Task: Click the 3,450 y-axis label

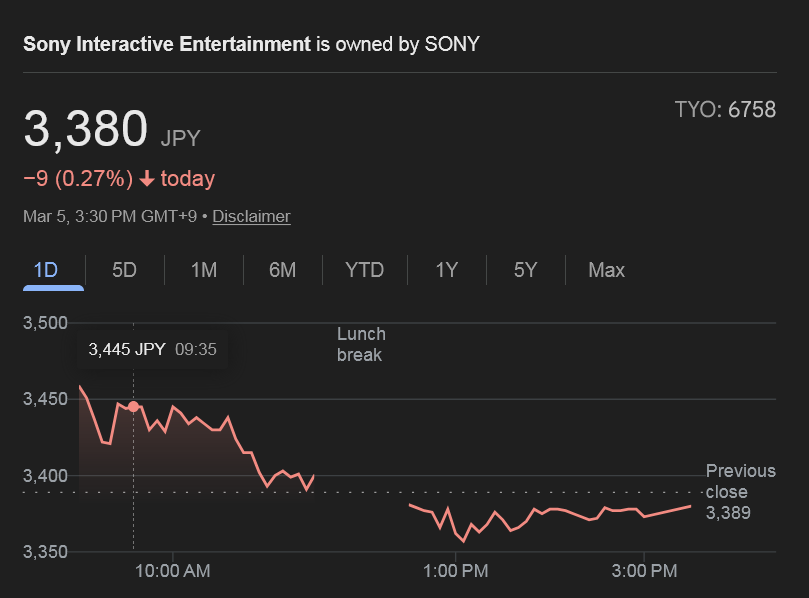Action: pos(45,399)
